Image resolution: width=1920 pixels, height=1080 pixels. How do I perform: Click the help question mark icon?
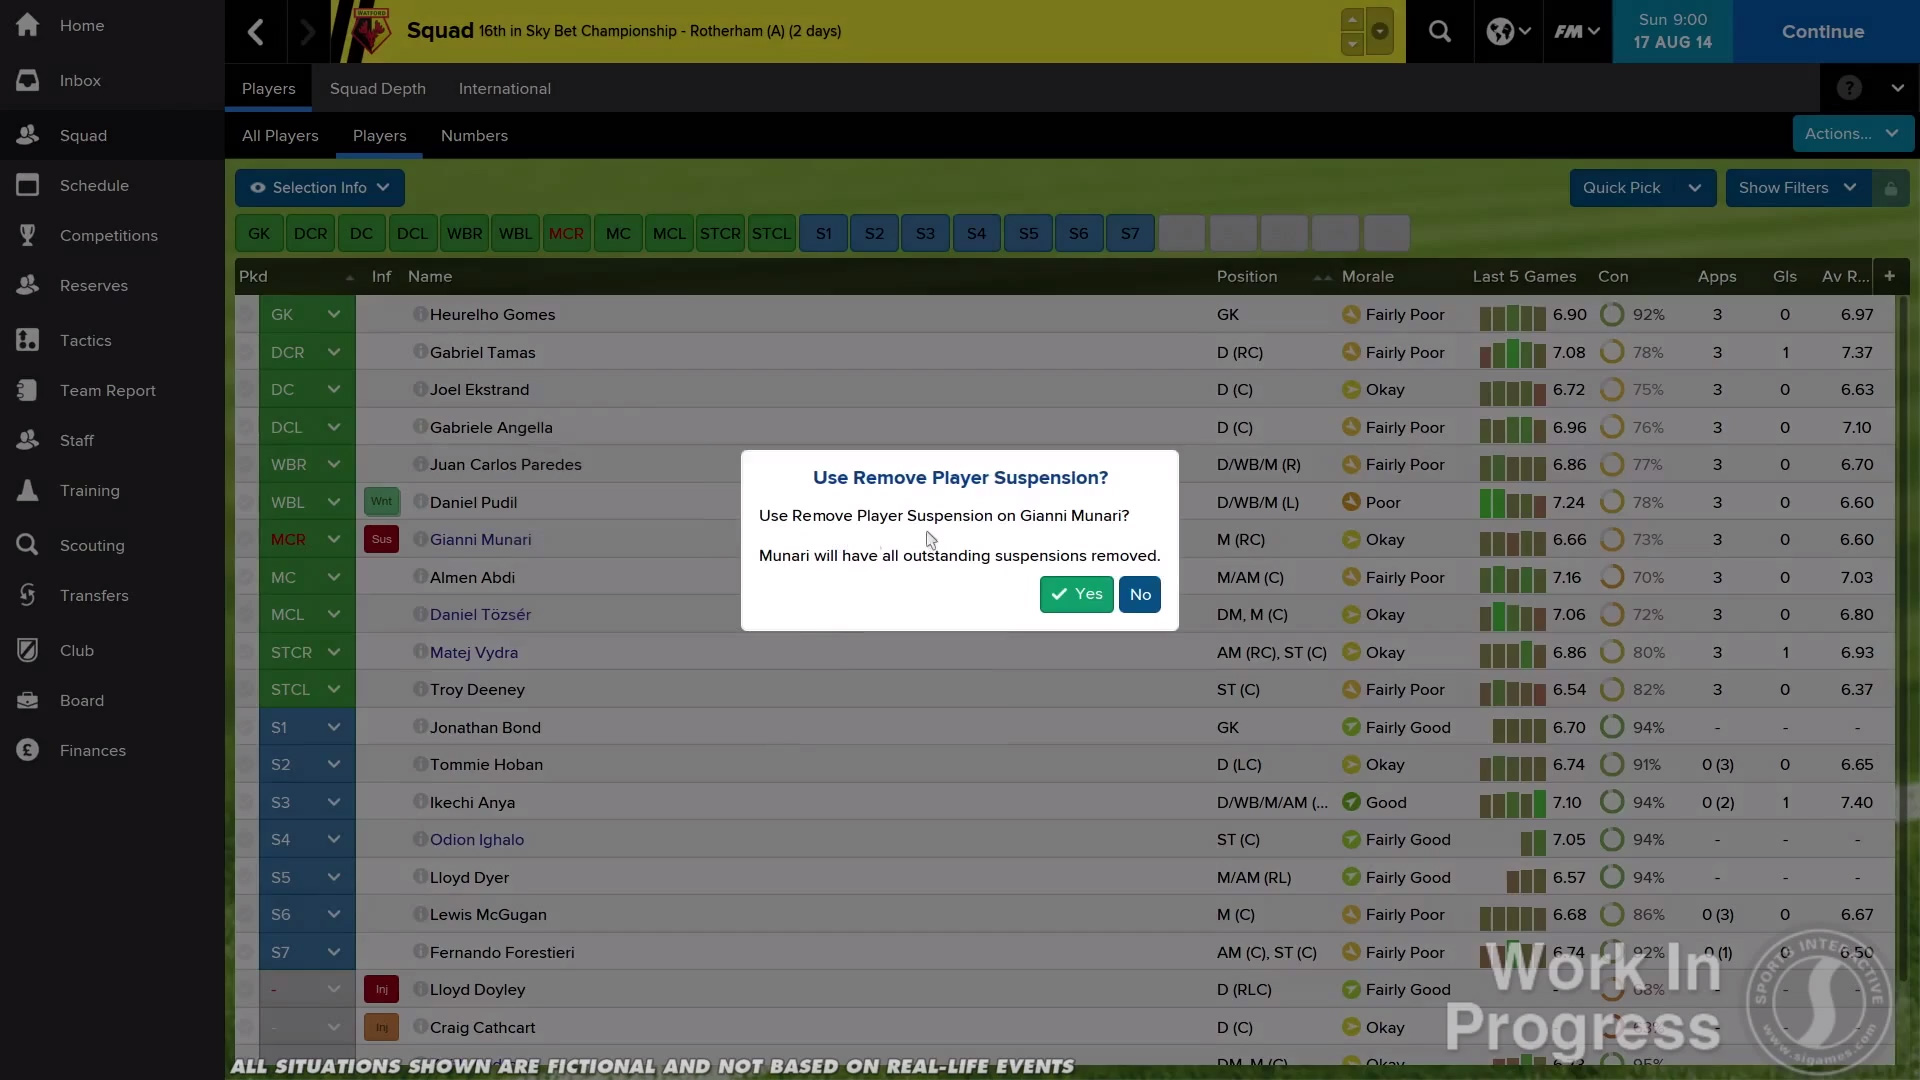click(1849, 88)
